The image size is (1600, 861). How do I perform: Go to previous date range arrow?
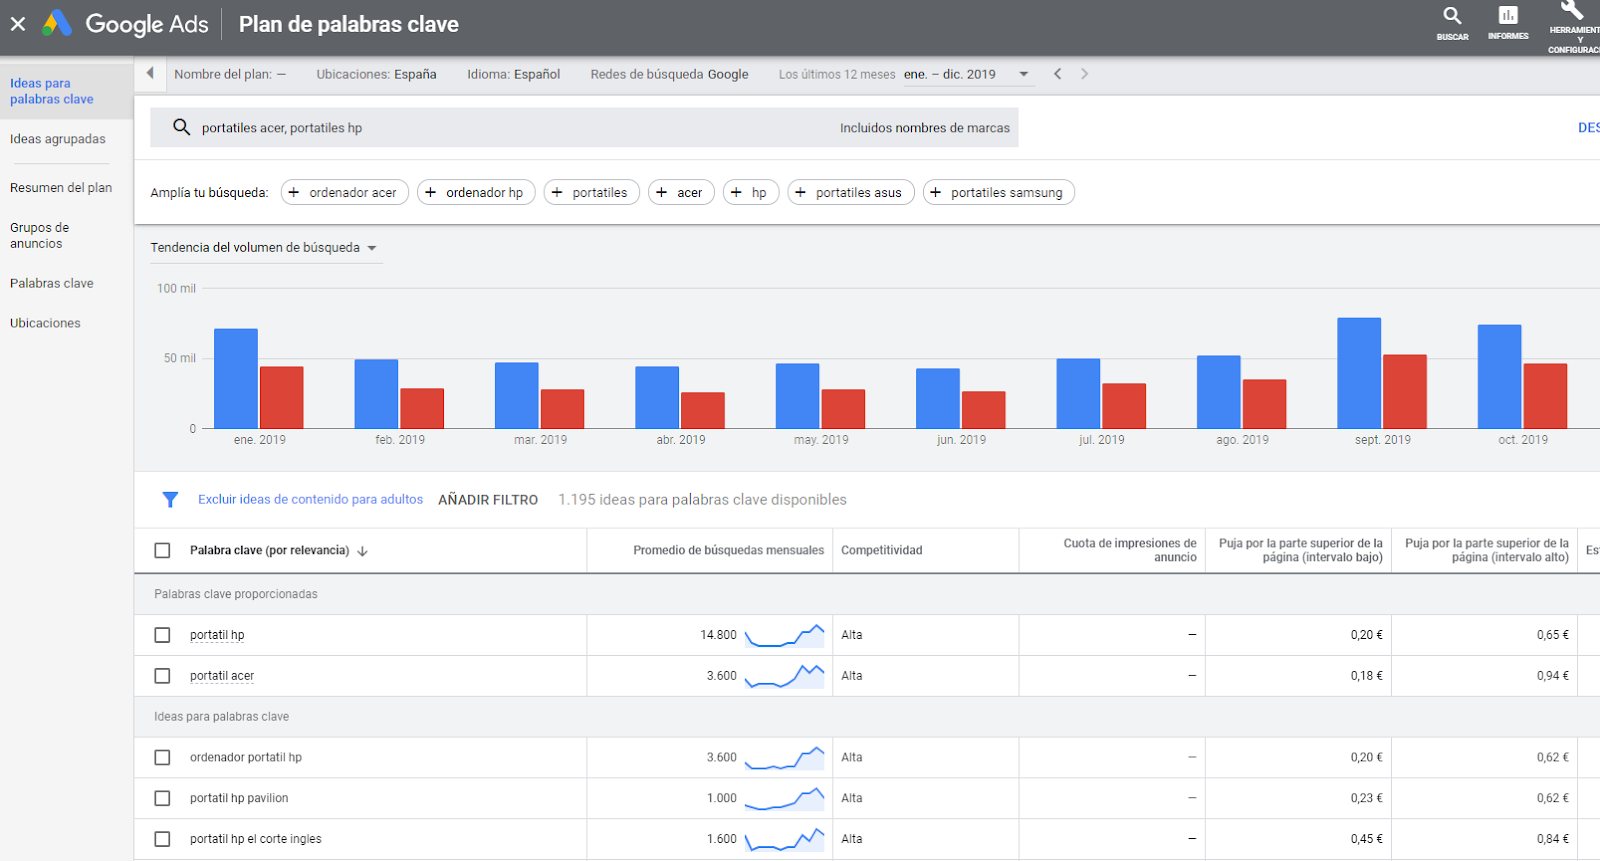point(1057,74)
